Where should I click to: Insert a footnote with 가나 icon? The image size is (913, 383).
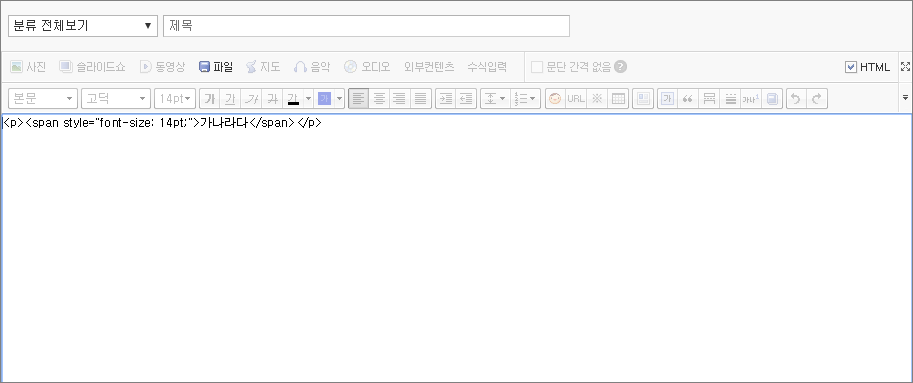pyautogui.click(x=751, y=99)
